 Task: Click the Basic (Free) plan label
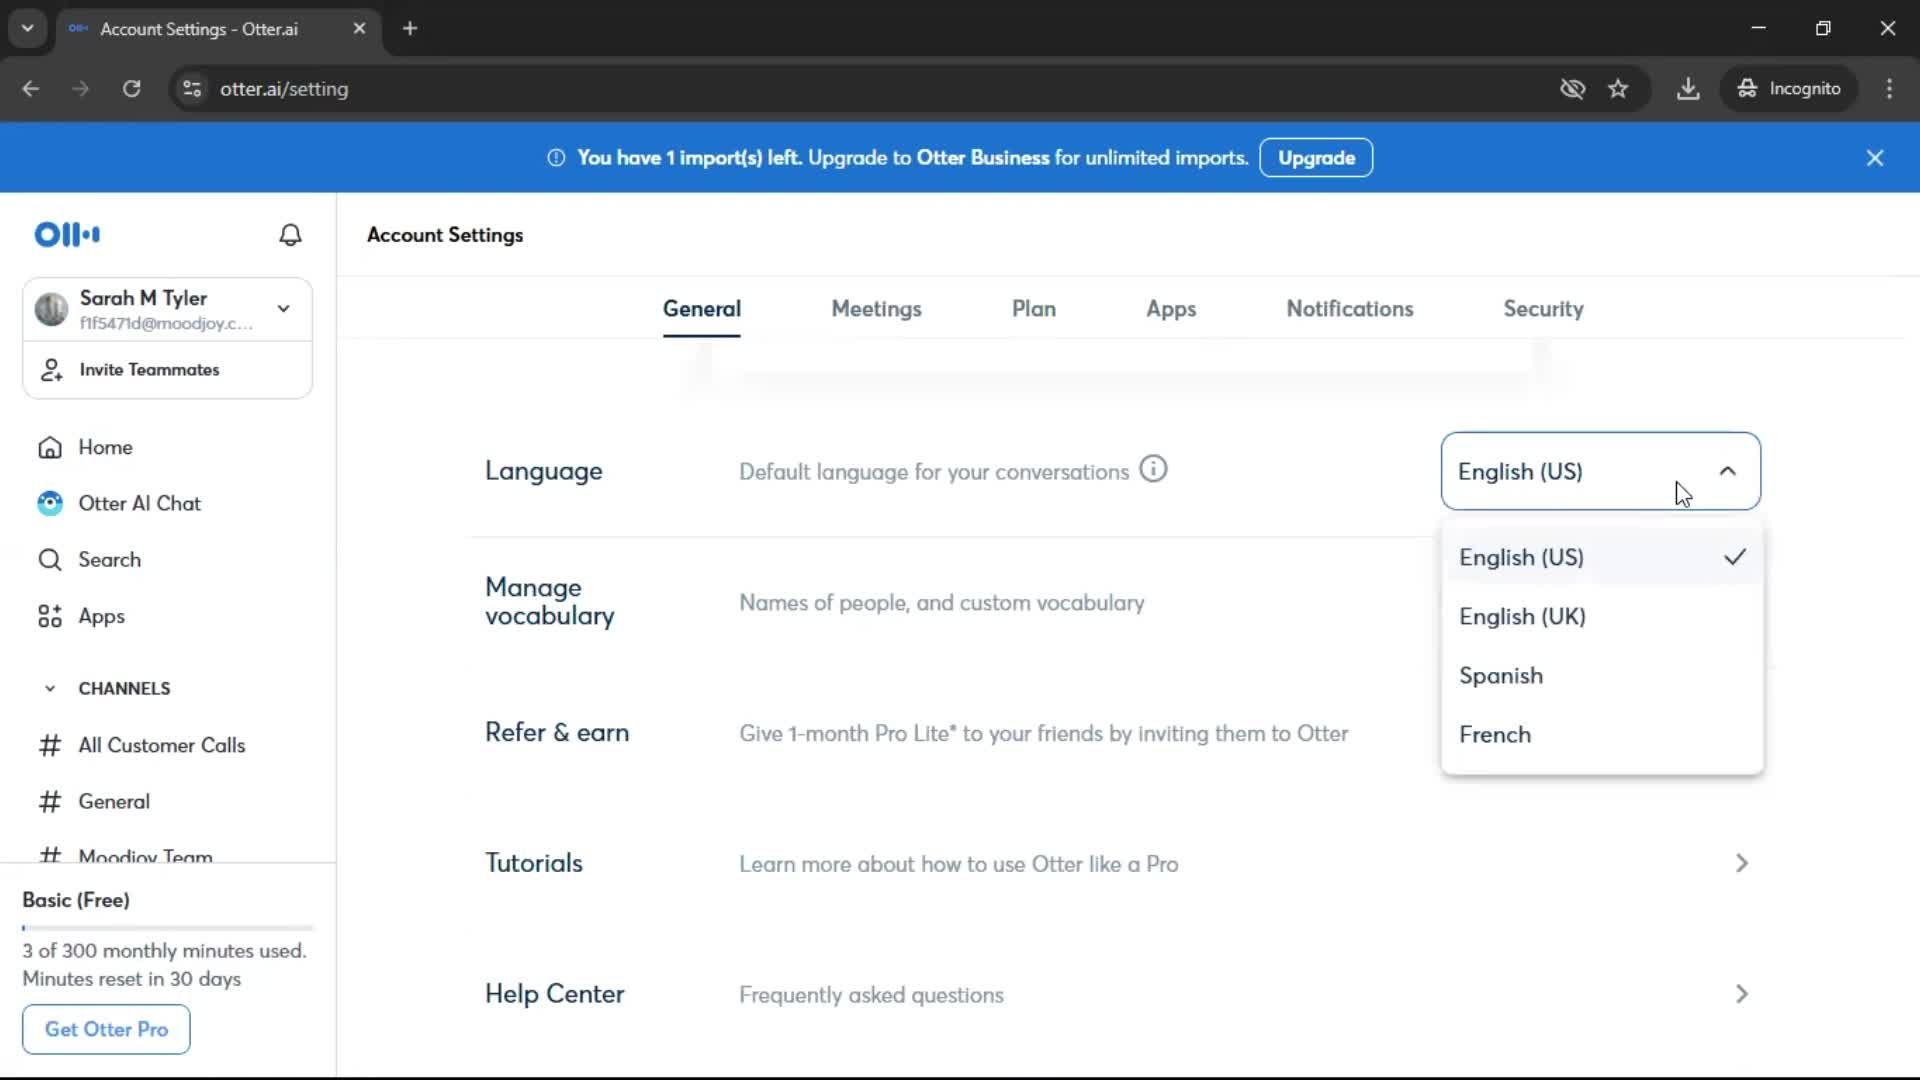[x=76, y=900]
